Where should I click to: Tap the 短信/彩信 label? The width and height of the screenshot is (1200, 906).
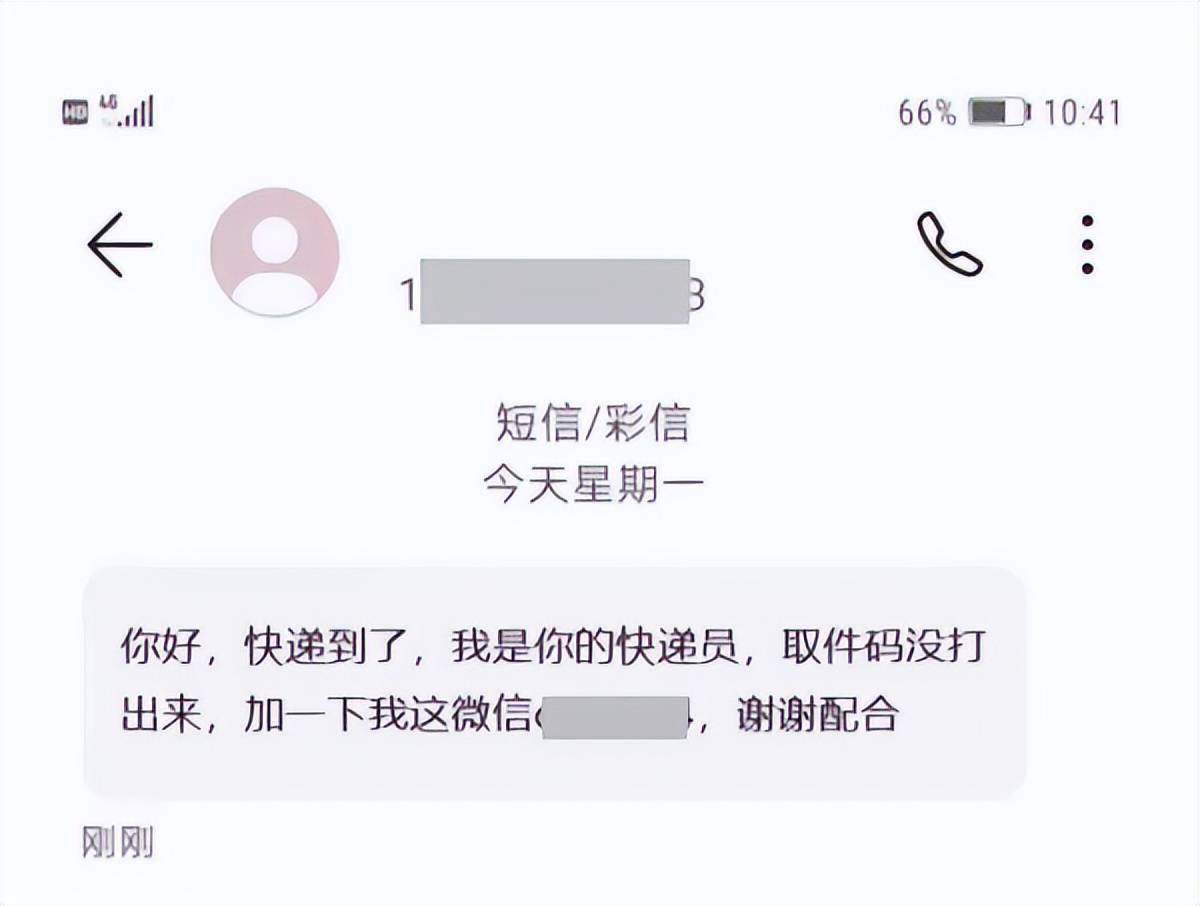(x=593, y=424)
